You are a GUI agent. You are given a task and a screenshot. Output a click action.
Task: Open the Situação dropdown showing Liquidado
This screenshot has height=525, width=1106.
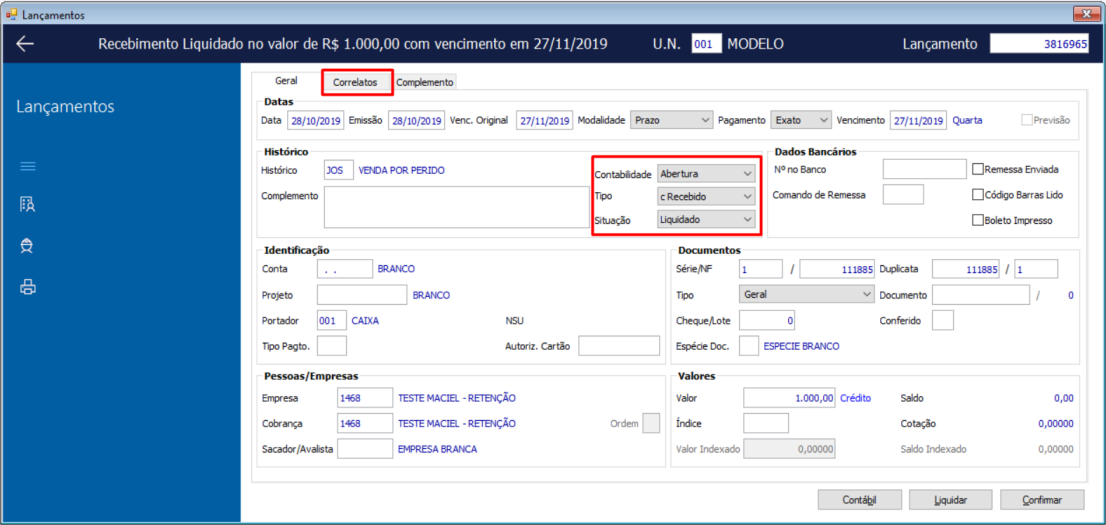coord(706,219)
